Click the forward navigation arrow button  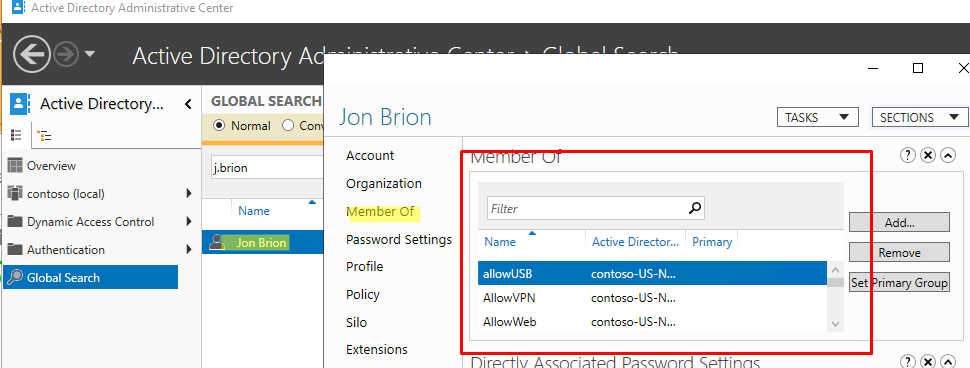click(65, 55)
